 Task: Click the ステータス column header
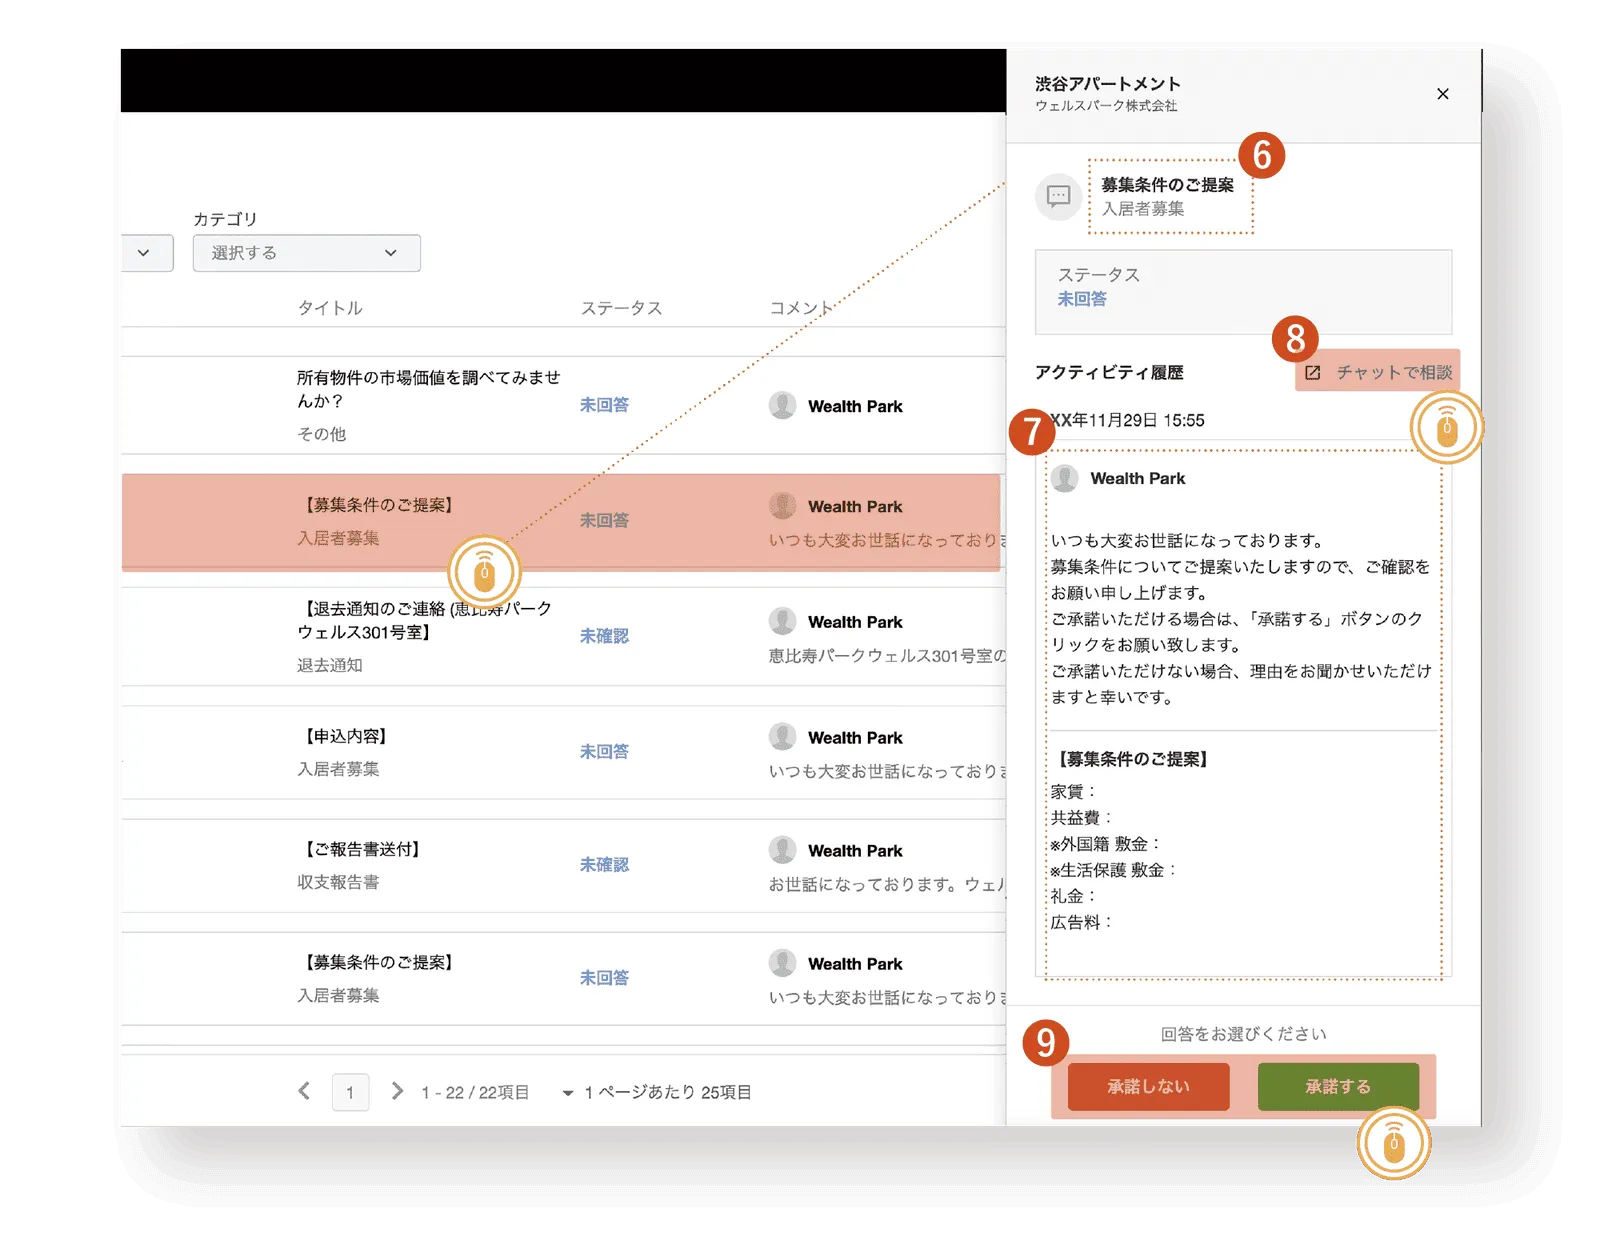(622, 308)
